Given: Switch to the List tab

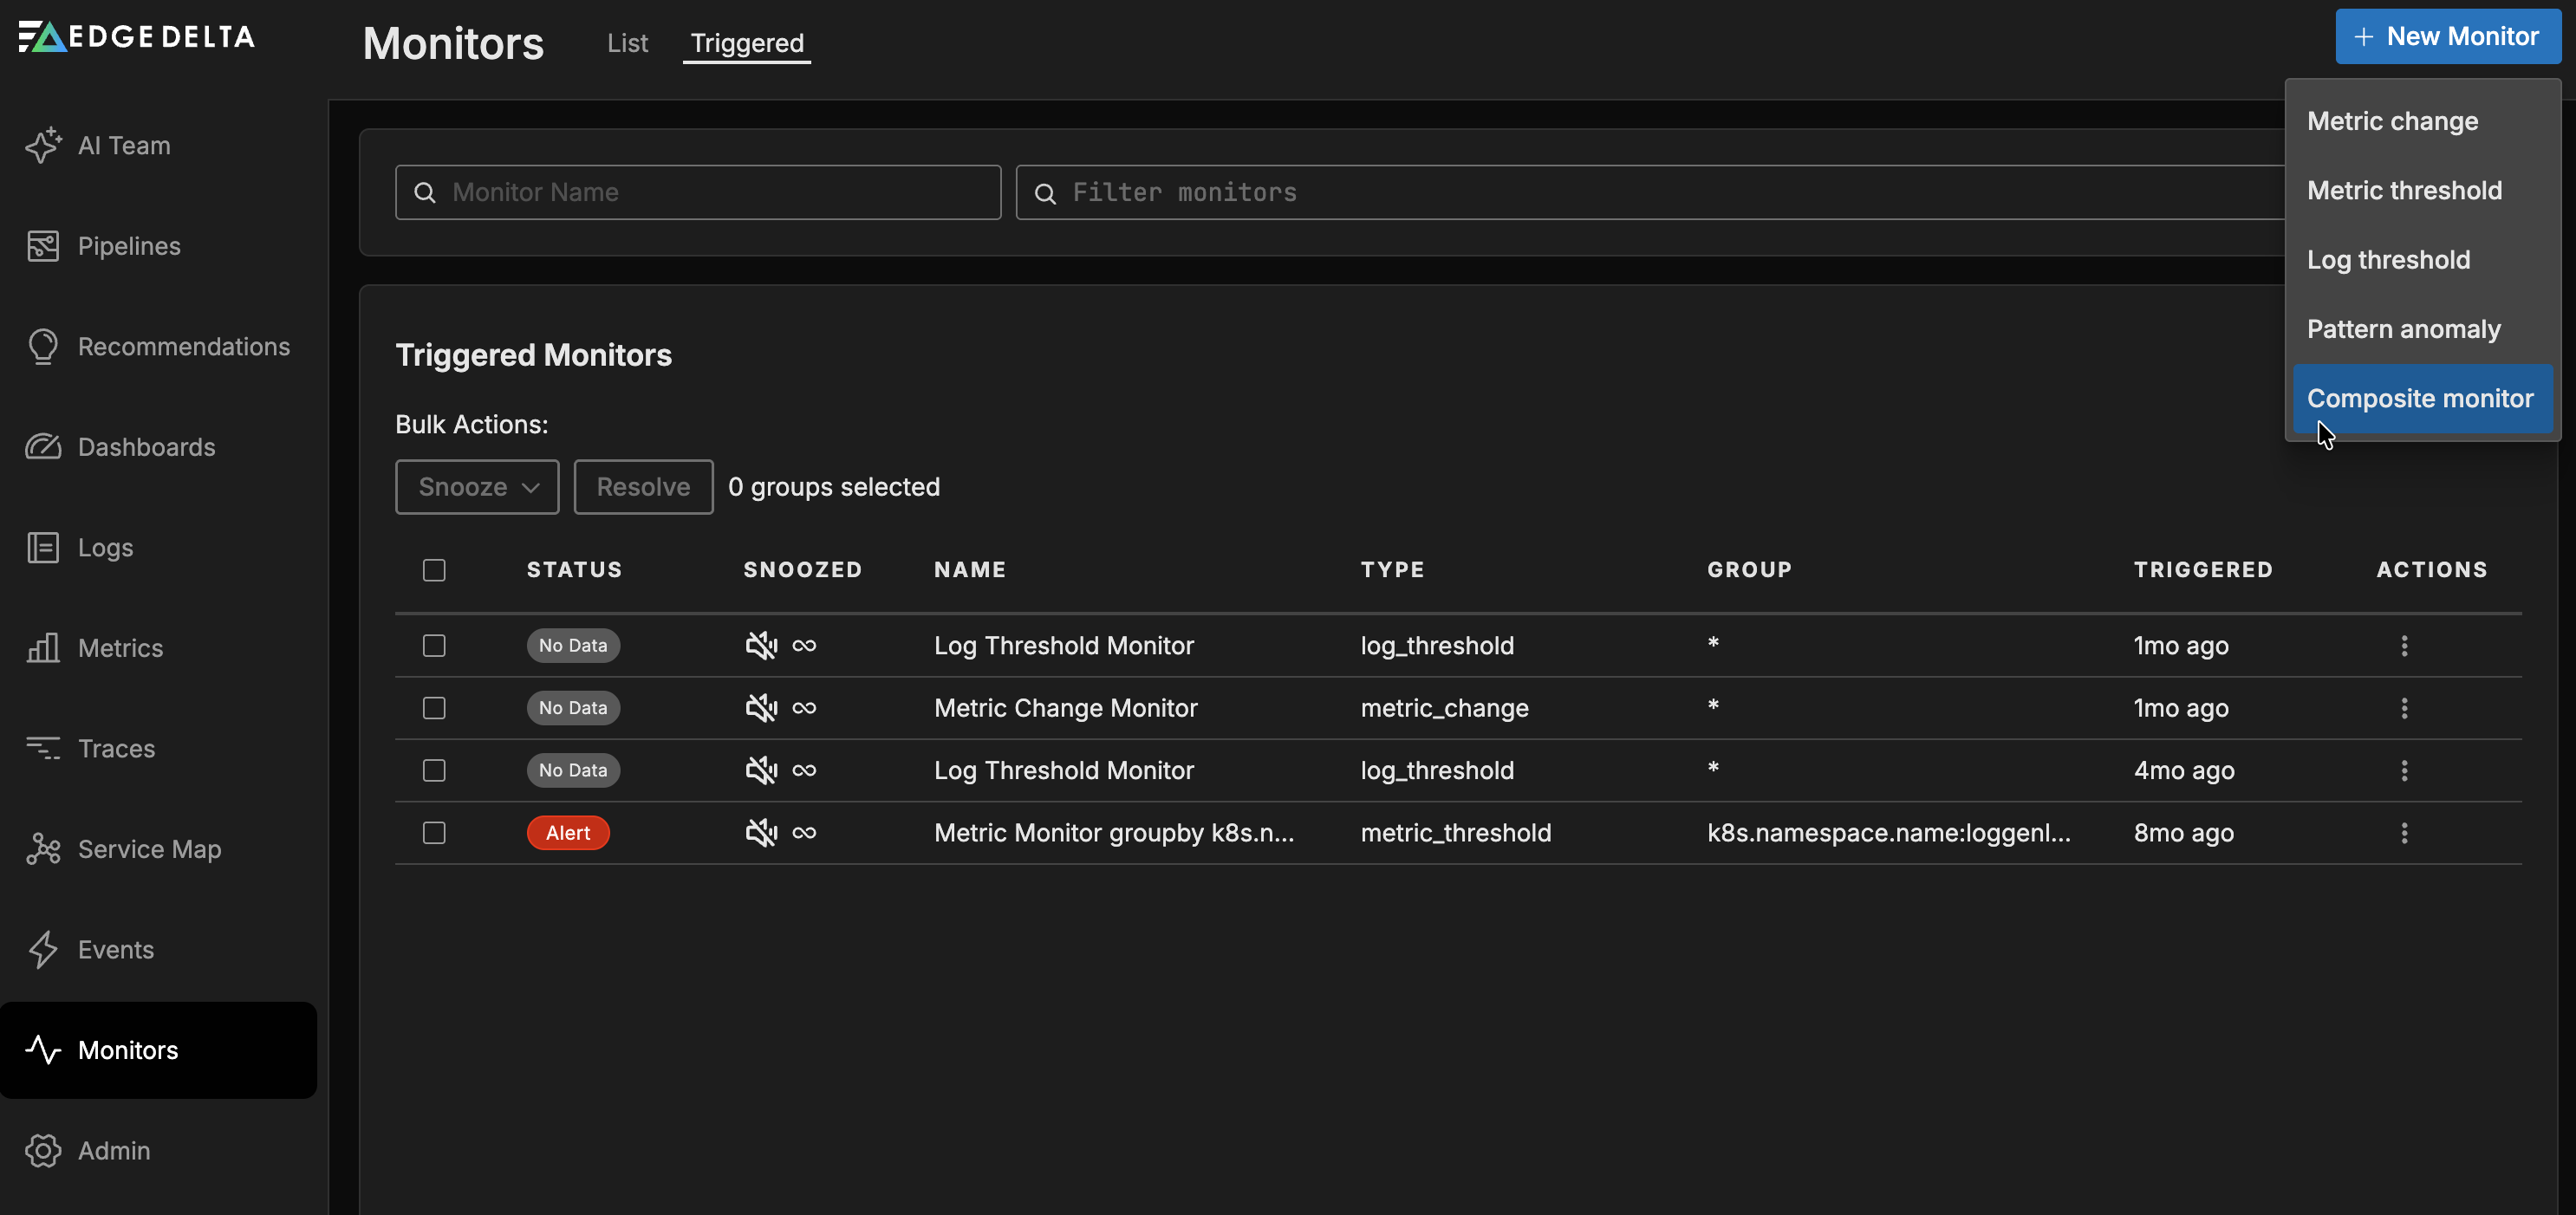Looking at the screenshot, I should (x=627, y=43).
